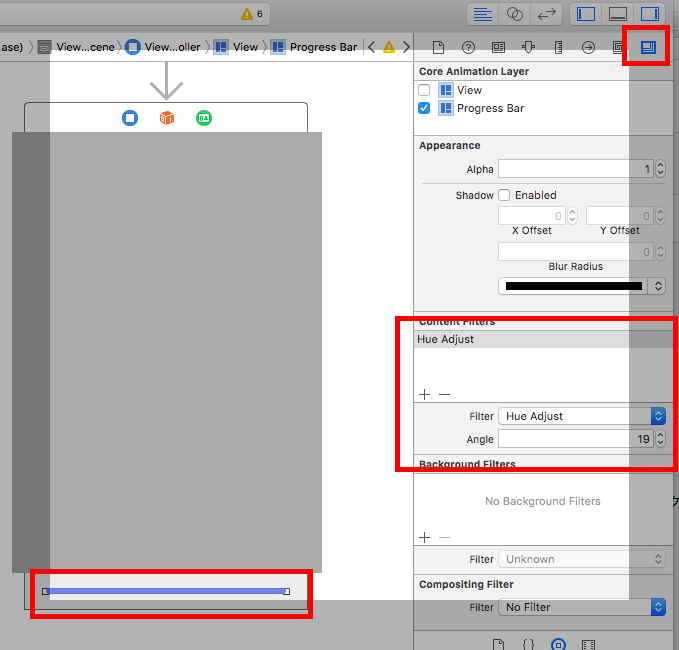
Task: Click the View...oller jump bar item
Action: point(163,47)
